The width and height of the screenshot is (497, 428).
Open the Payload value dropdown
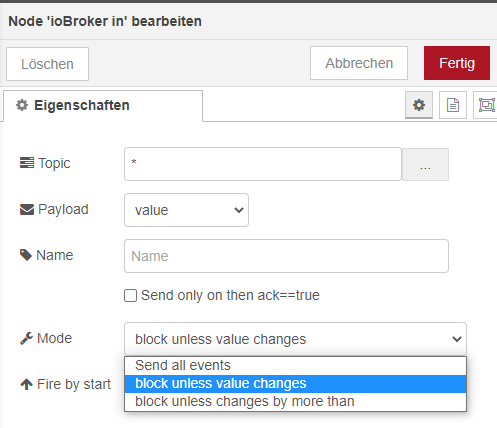(186, 210)
